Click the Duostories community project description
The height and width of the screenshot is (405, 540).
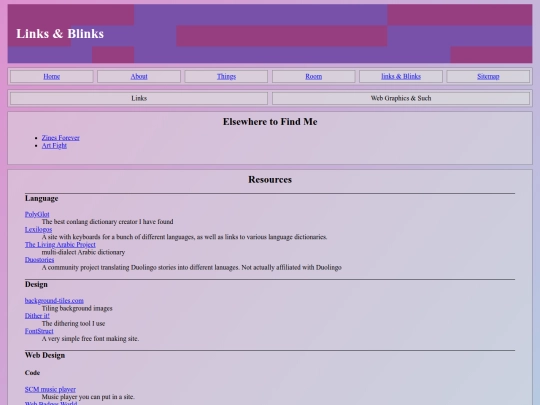191,267
